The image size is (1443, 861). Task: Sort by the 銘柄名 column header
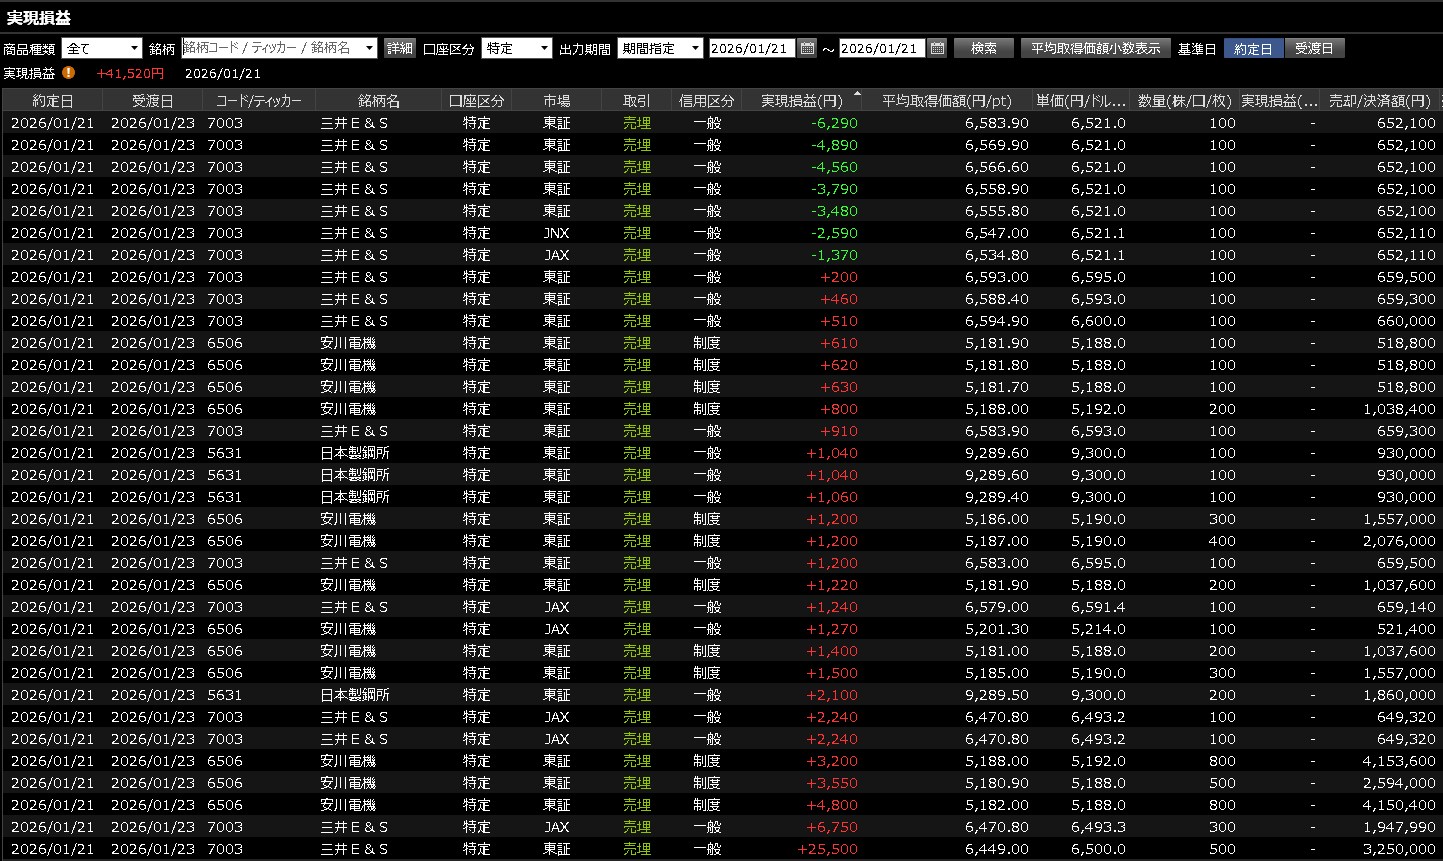point(378,101)
